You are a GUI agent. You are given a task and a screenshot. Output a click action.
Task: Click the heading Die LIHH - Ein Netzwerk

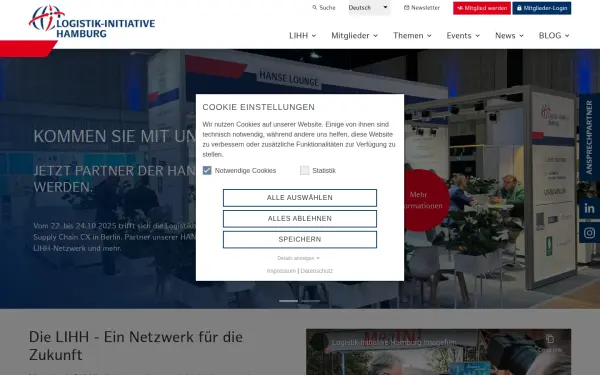pyautogui.click(x=136, y=346)
